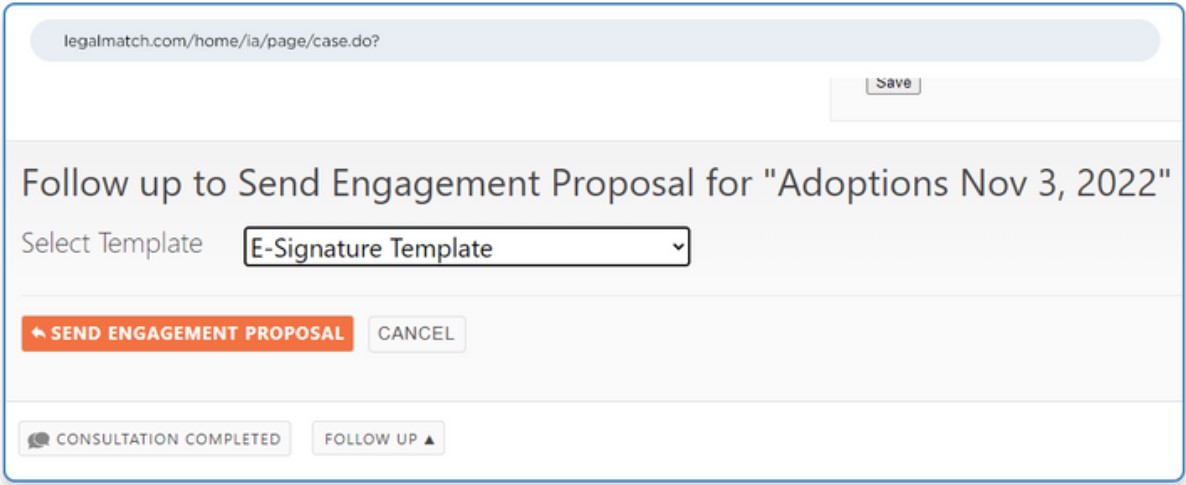Click the "CONSULTATION COMPLETED" label text

click(168, 440)
